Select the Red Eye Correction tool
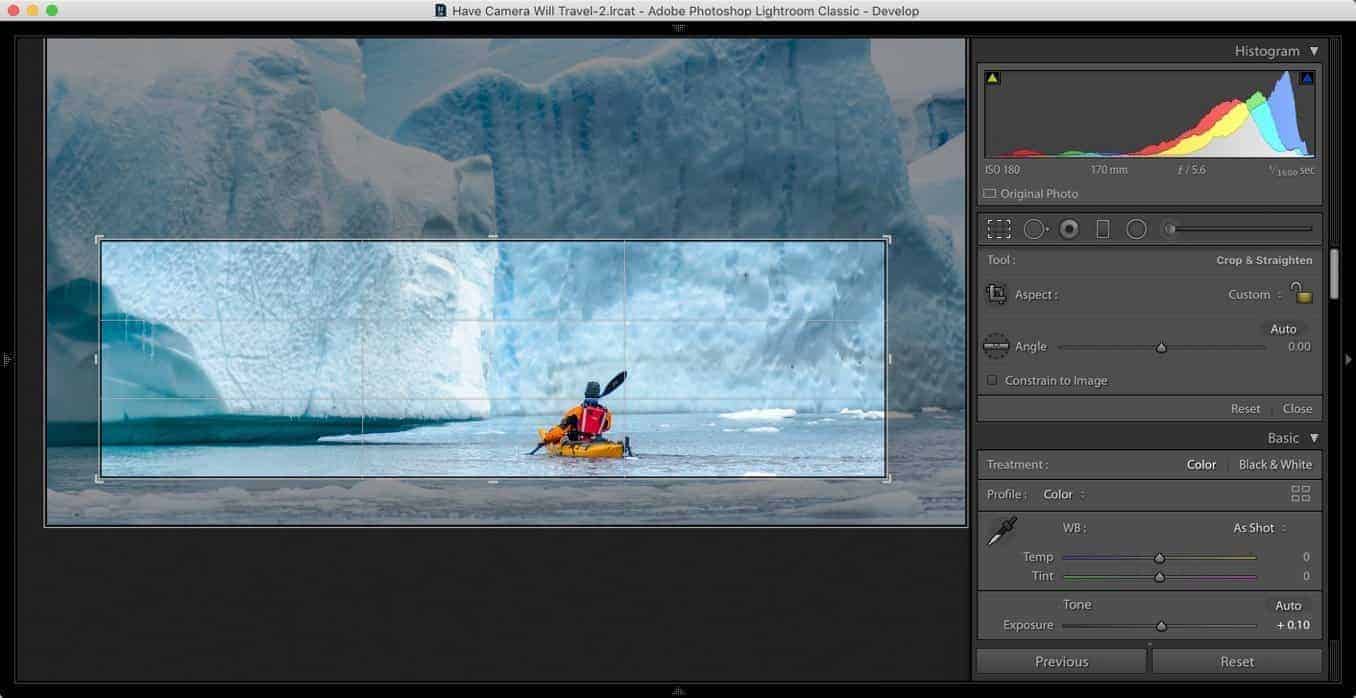Screen dimensions: 1356x698 point(1069,229)
